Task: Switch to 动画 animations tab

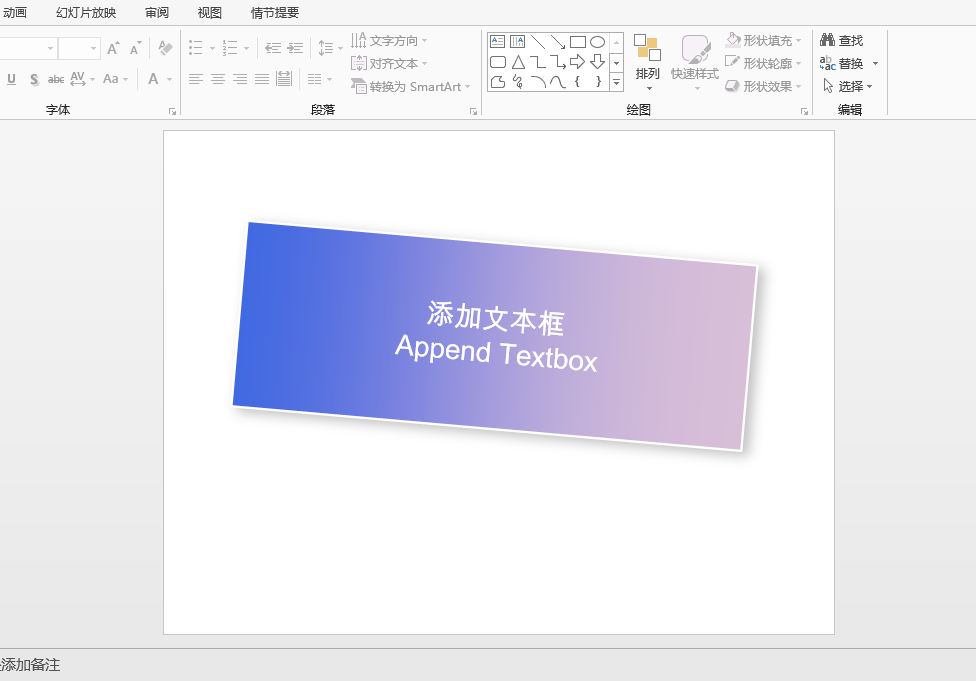Action: coord(14,12)
